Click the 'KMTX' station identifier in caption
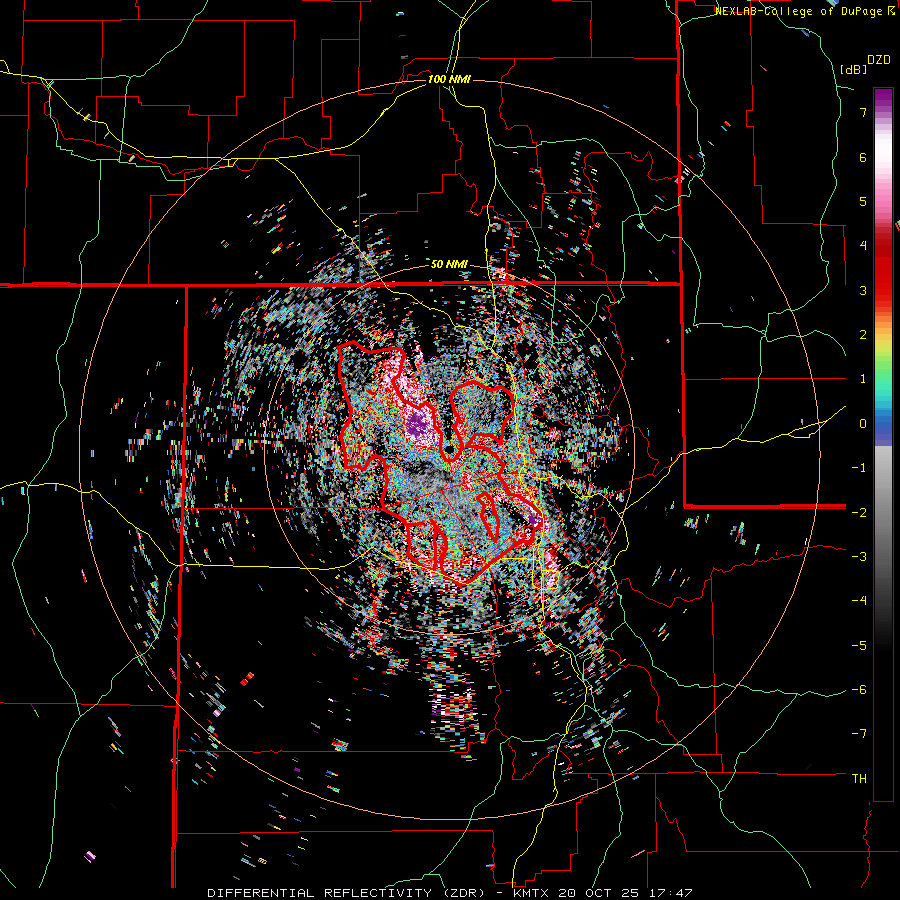 530,893
